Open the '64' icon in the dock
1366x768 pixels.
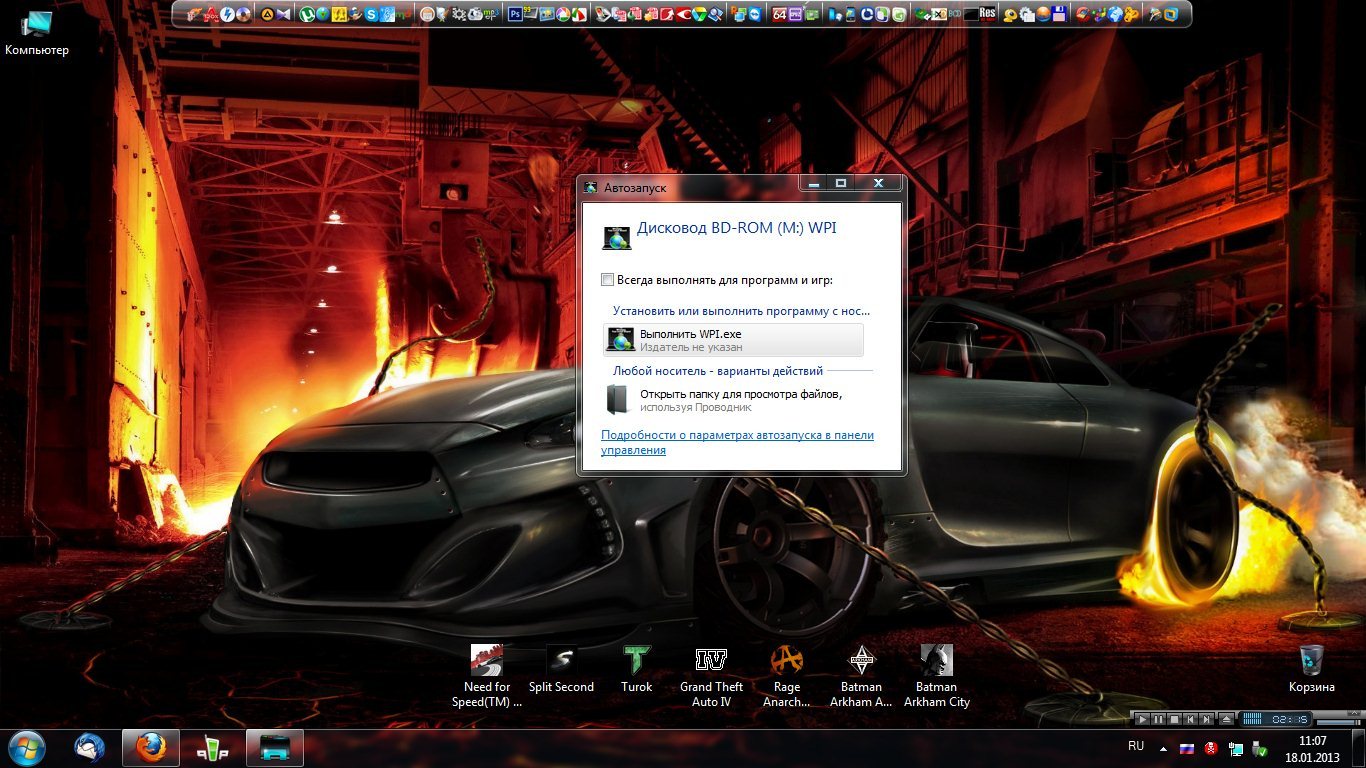[x=780, y=14]
